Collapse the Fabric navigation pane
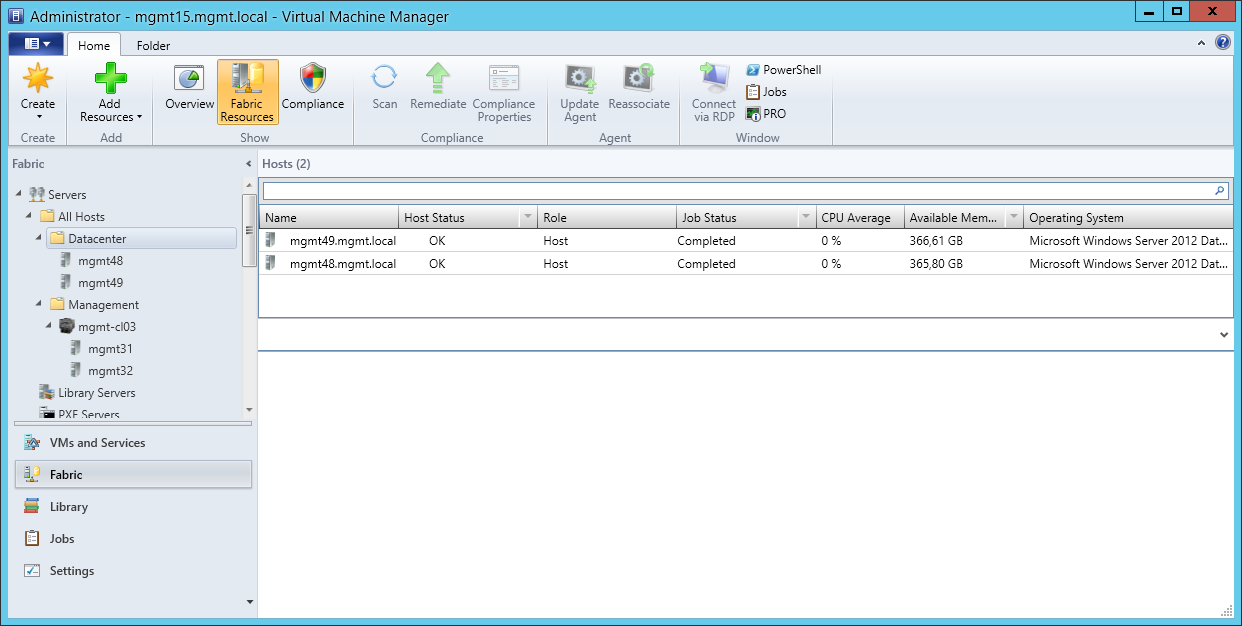The height and width of the screenshot is (626, 1242). coord(248,164)
